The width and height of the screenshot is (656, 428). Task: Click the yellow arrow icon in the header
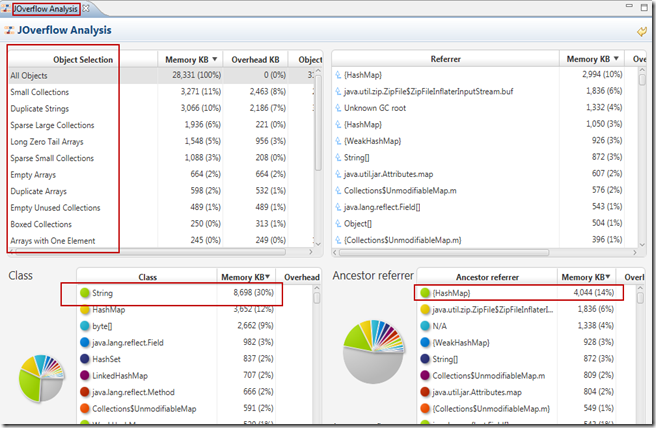tap(642, 32)
